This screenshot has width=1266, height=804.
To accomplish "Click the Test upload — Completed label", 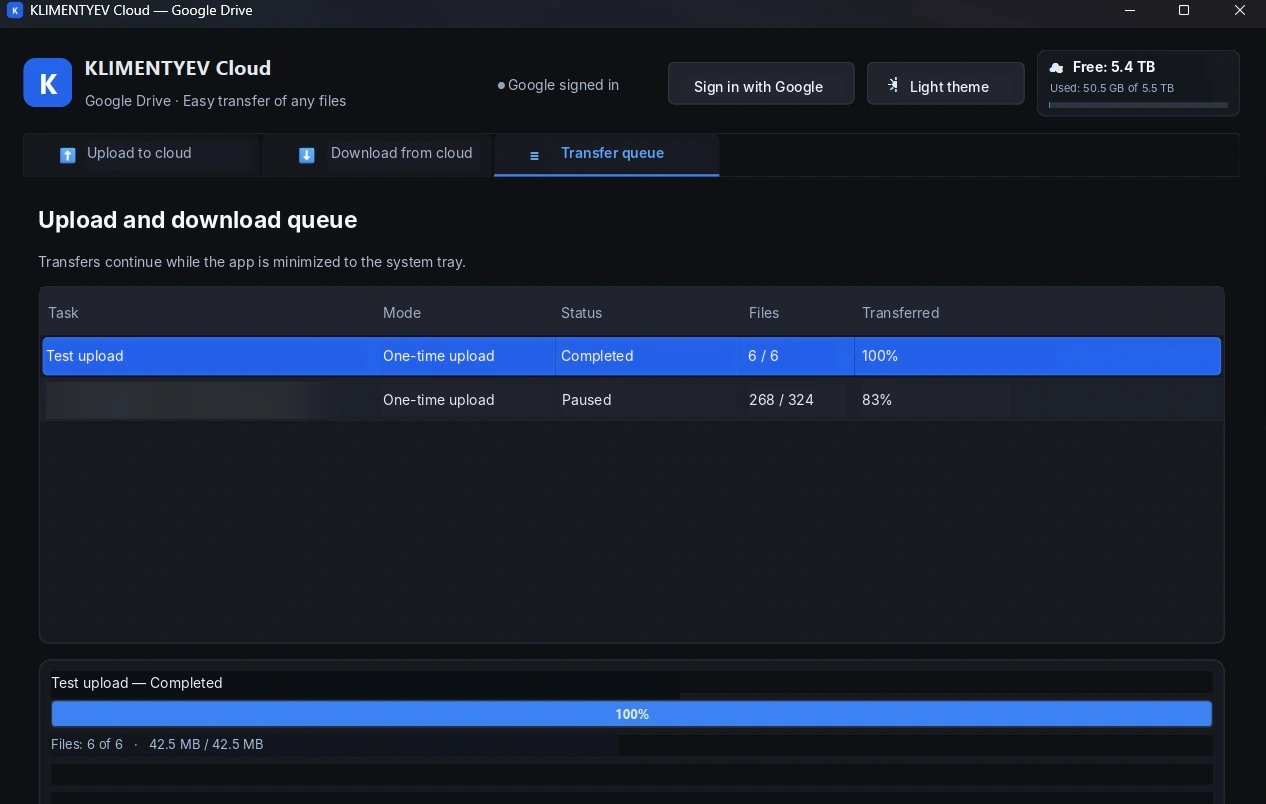I will click(x=137, y=683).
